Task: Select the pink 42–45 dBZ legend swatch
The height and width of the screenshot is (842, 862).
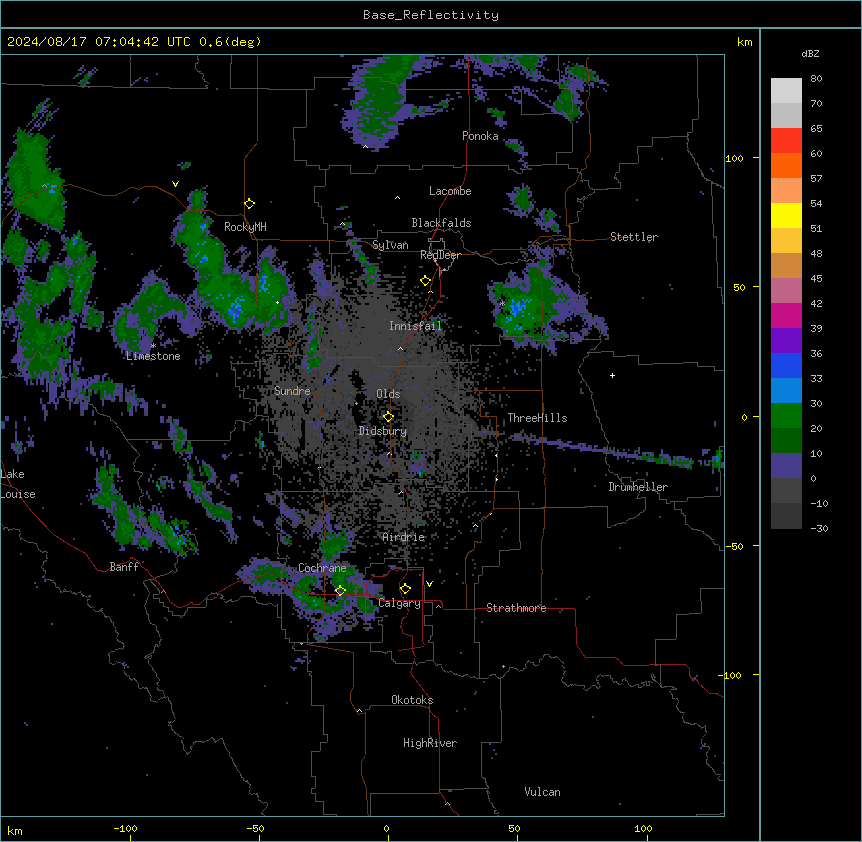Action: click(786, 290)
